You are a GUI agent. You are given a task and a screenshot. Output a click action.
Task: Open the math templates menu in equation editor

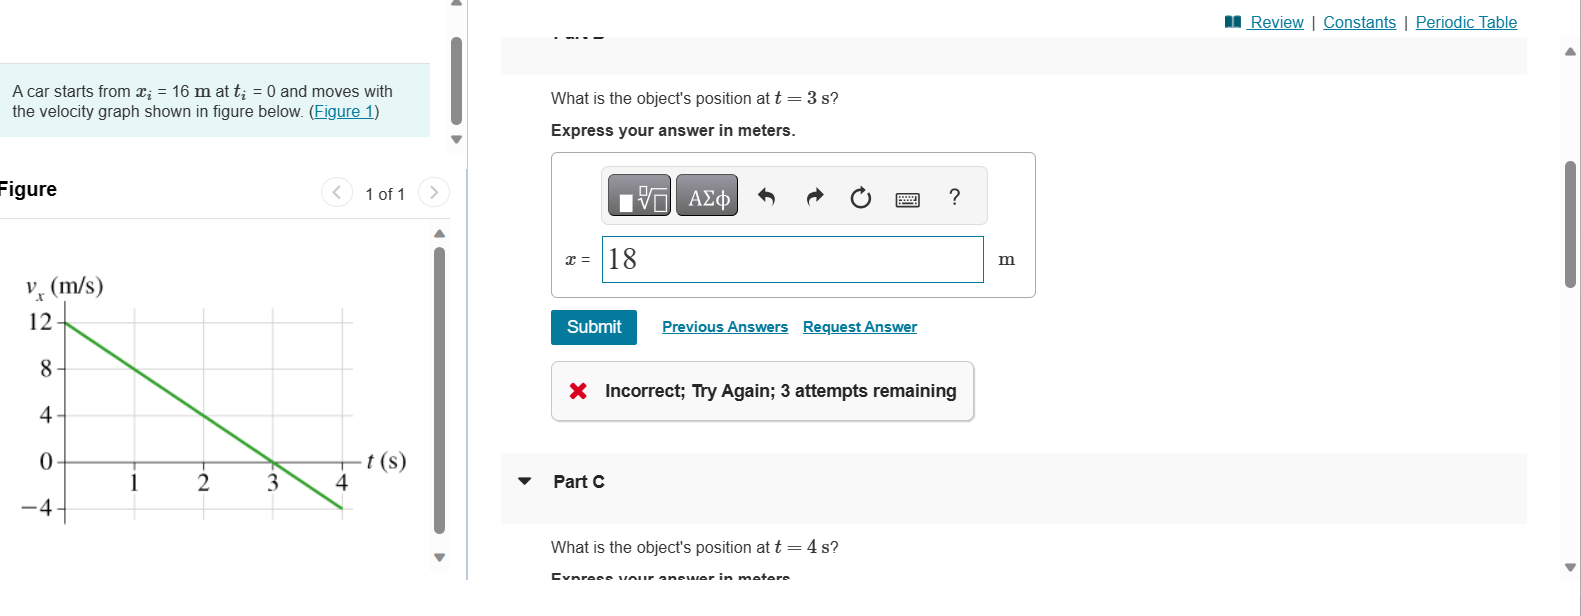click(637, 195)
